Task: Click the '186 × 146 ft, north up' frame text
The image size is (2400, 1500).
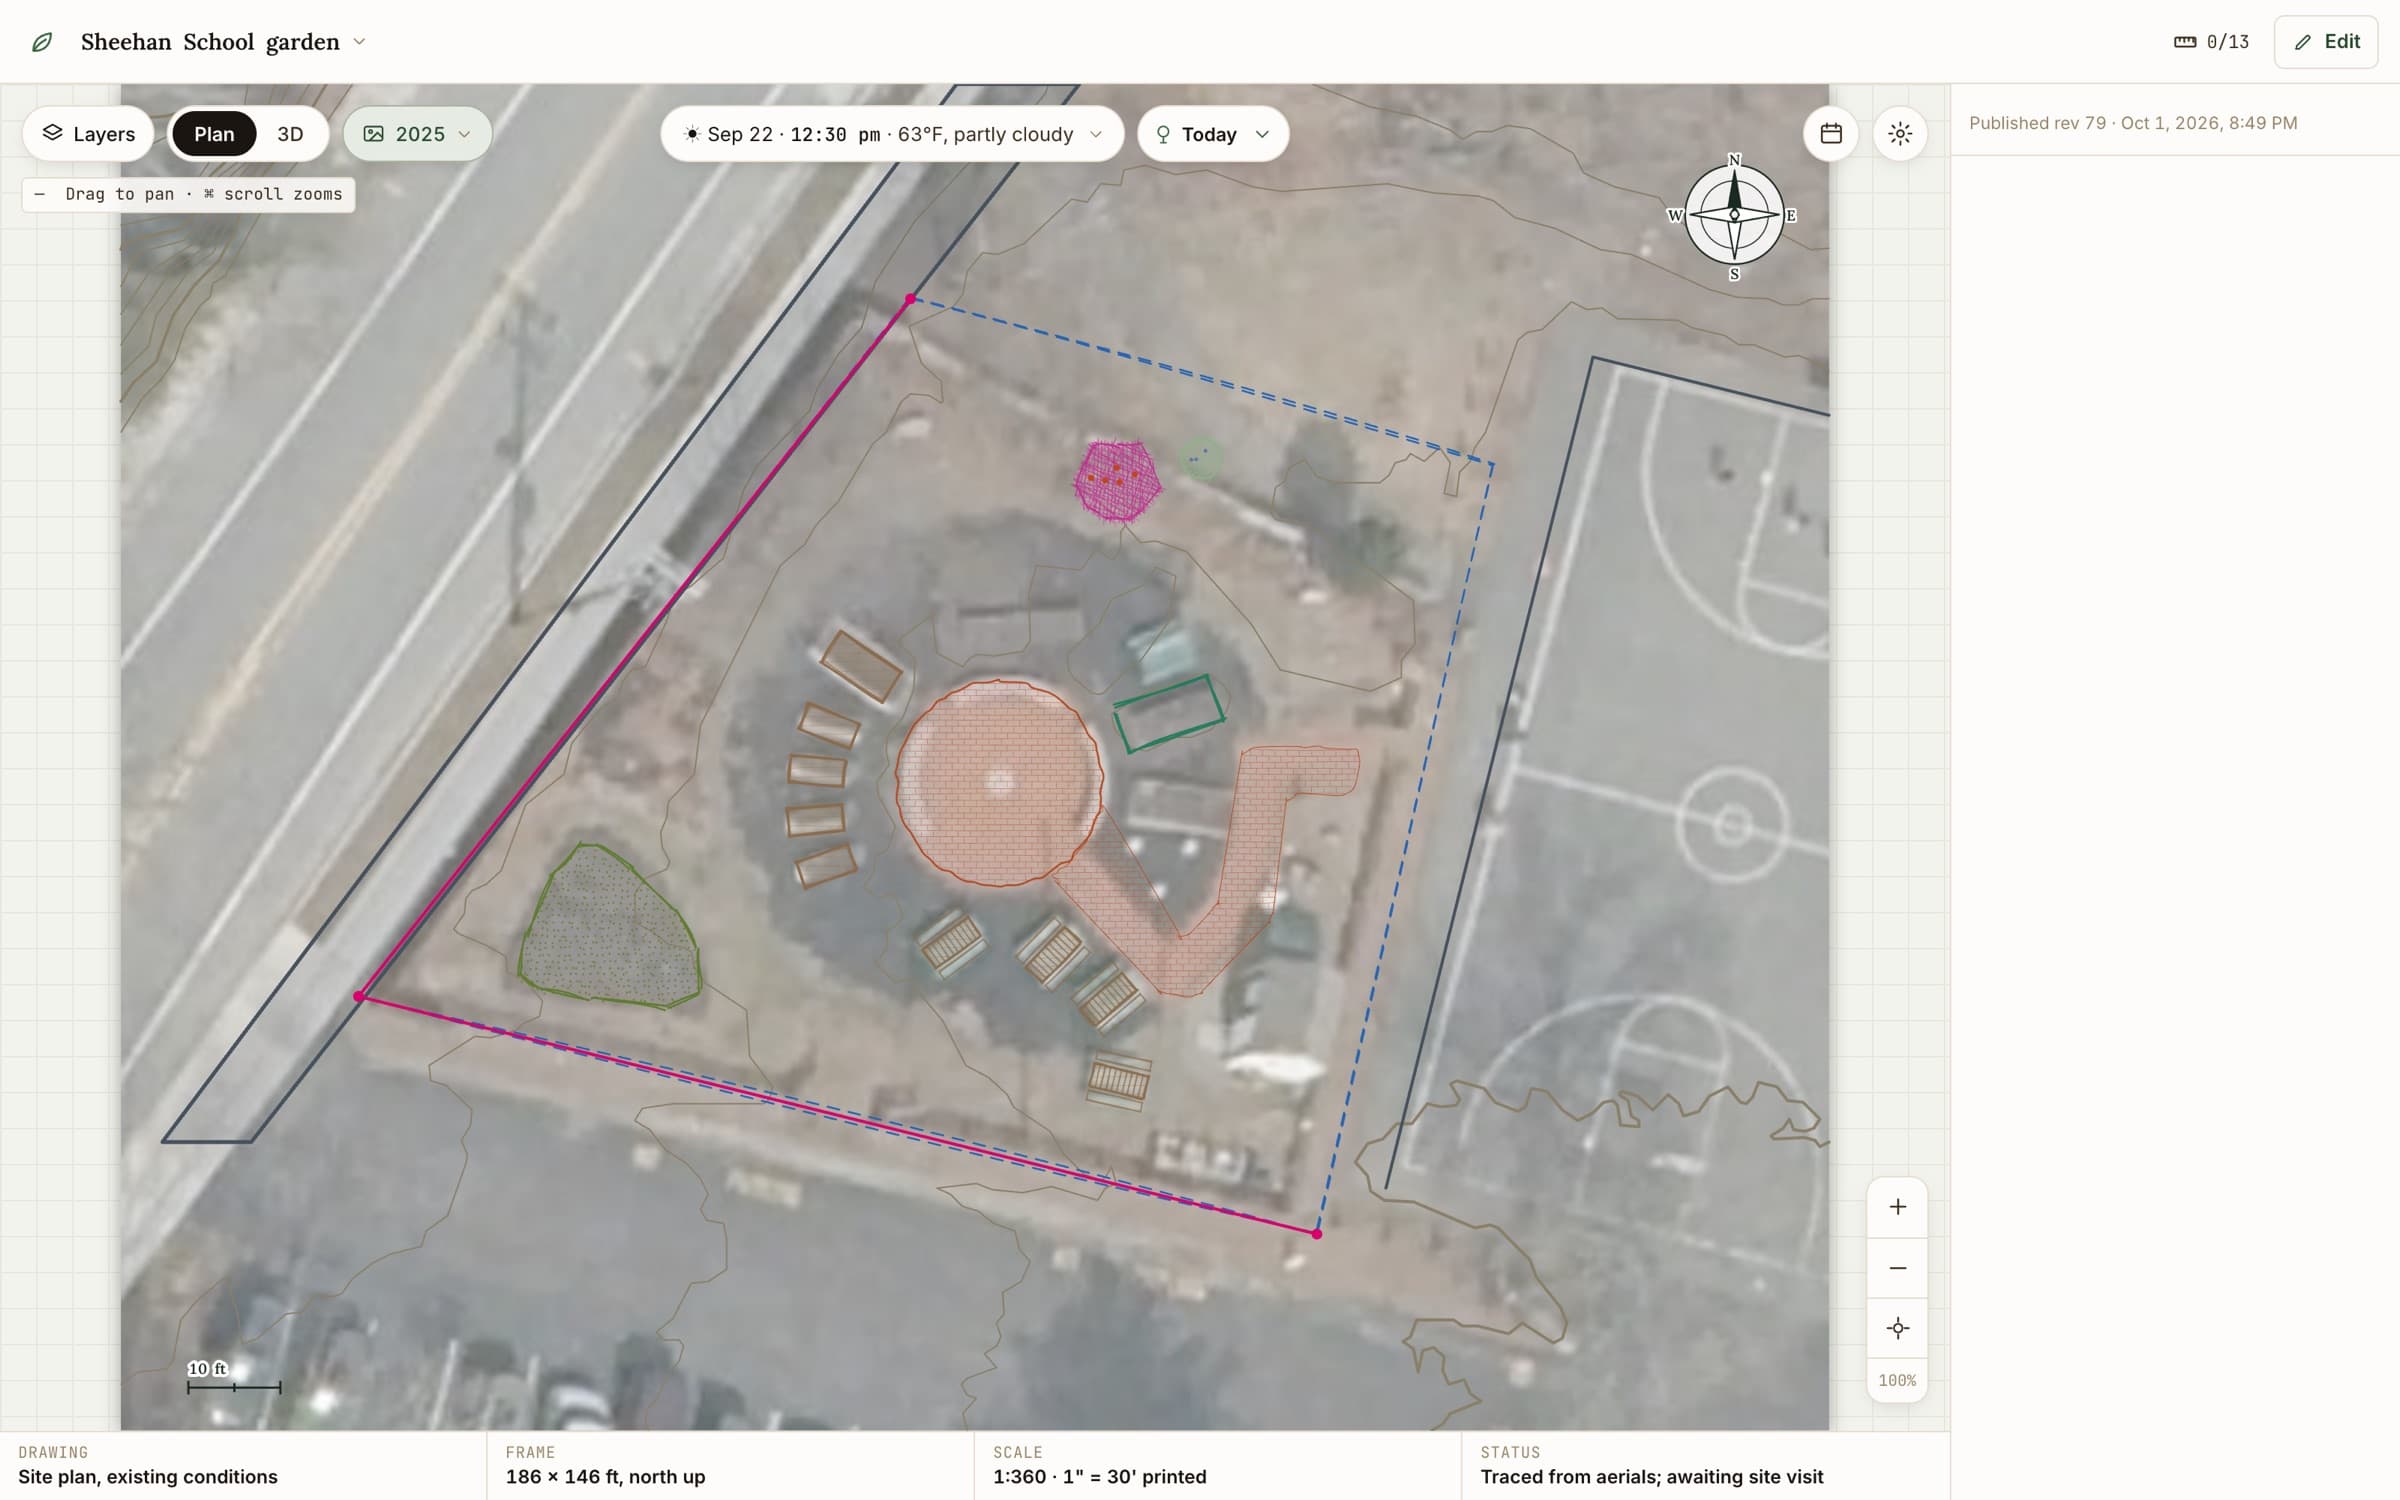Action: click(605, 1477)
